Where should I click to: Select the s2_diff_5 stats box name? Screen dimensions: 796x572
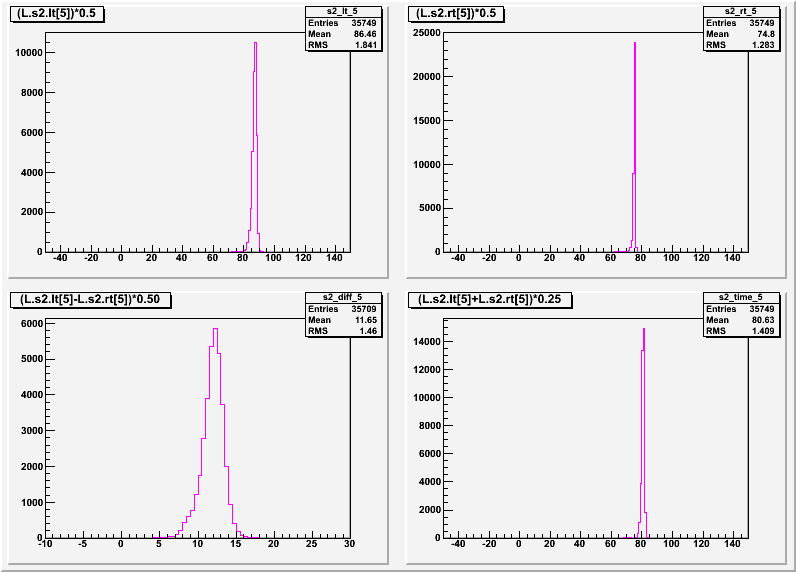343,297
